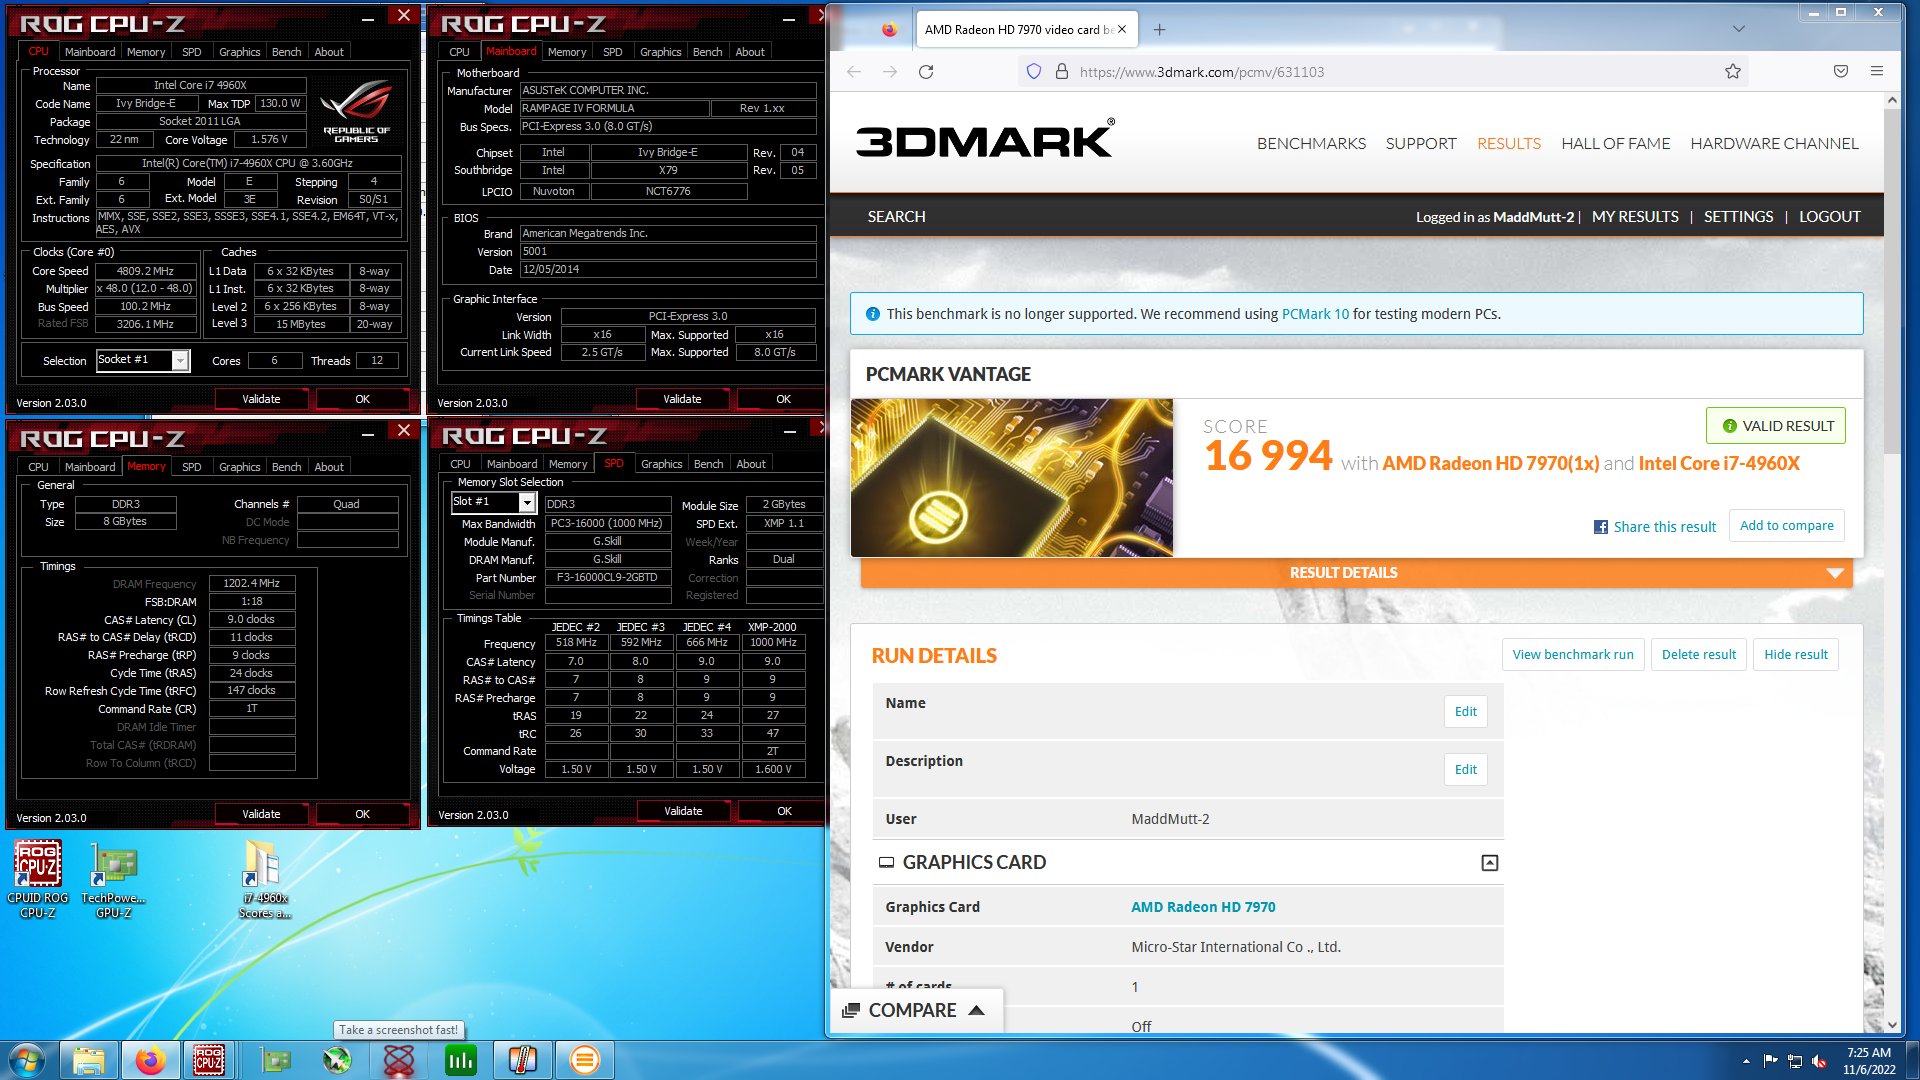Open File Explorer from the taskbar

89,1060
